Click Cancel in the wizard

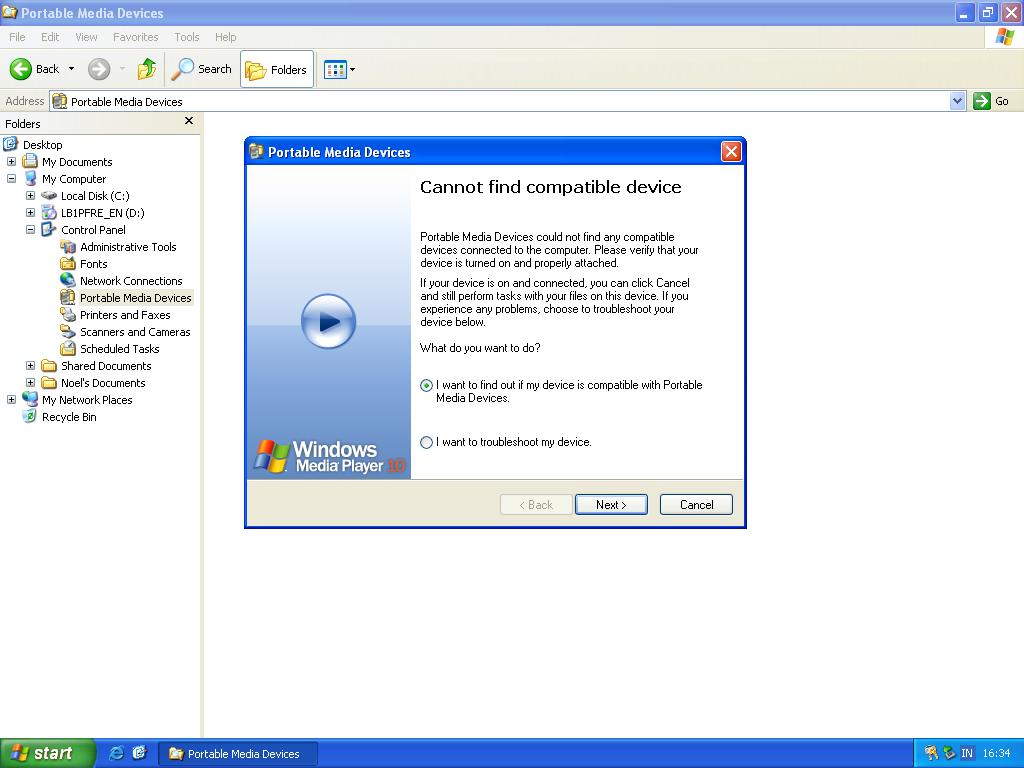tap(696, 505)
